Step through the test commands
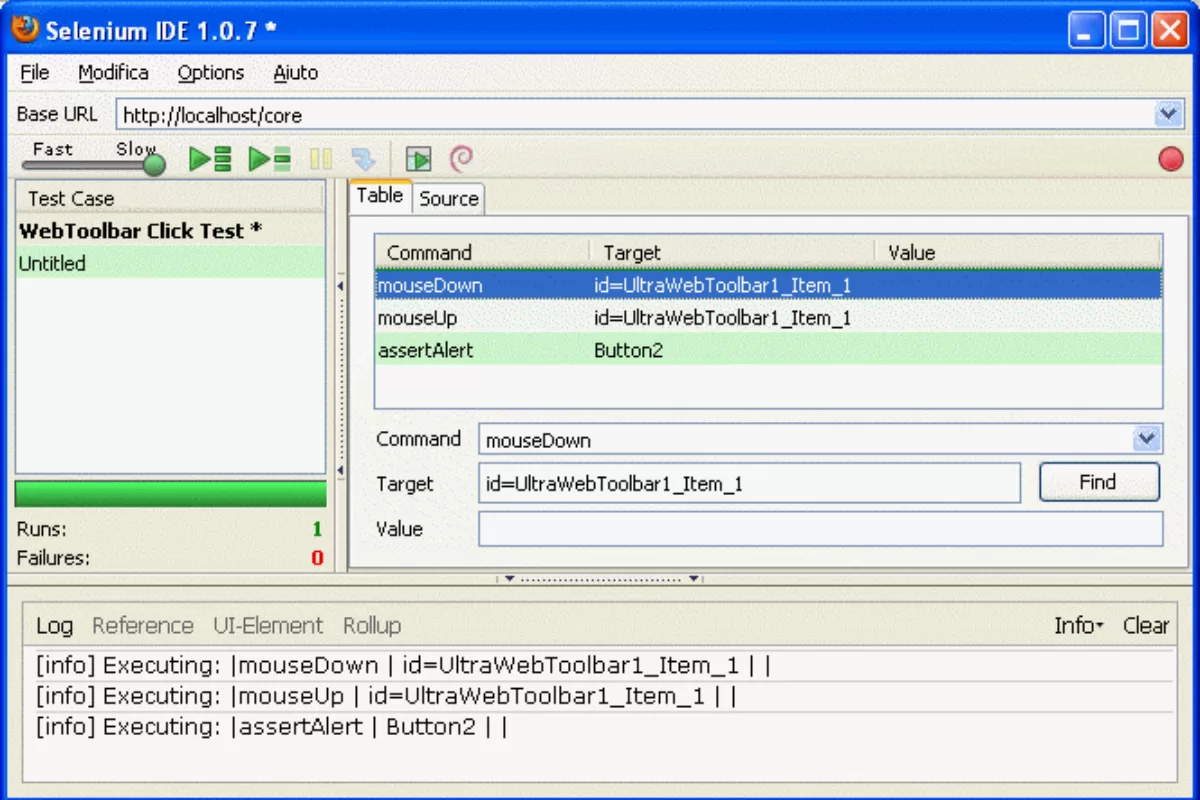The height and width of the screenshot is (800, 1200). pyautogui.click(x=363, y=158)
